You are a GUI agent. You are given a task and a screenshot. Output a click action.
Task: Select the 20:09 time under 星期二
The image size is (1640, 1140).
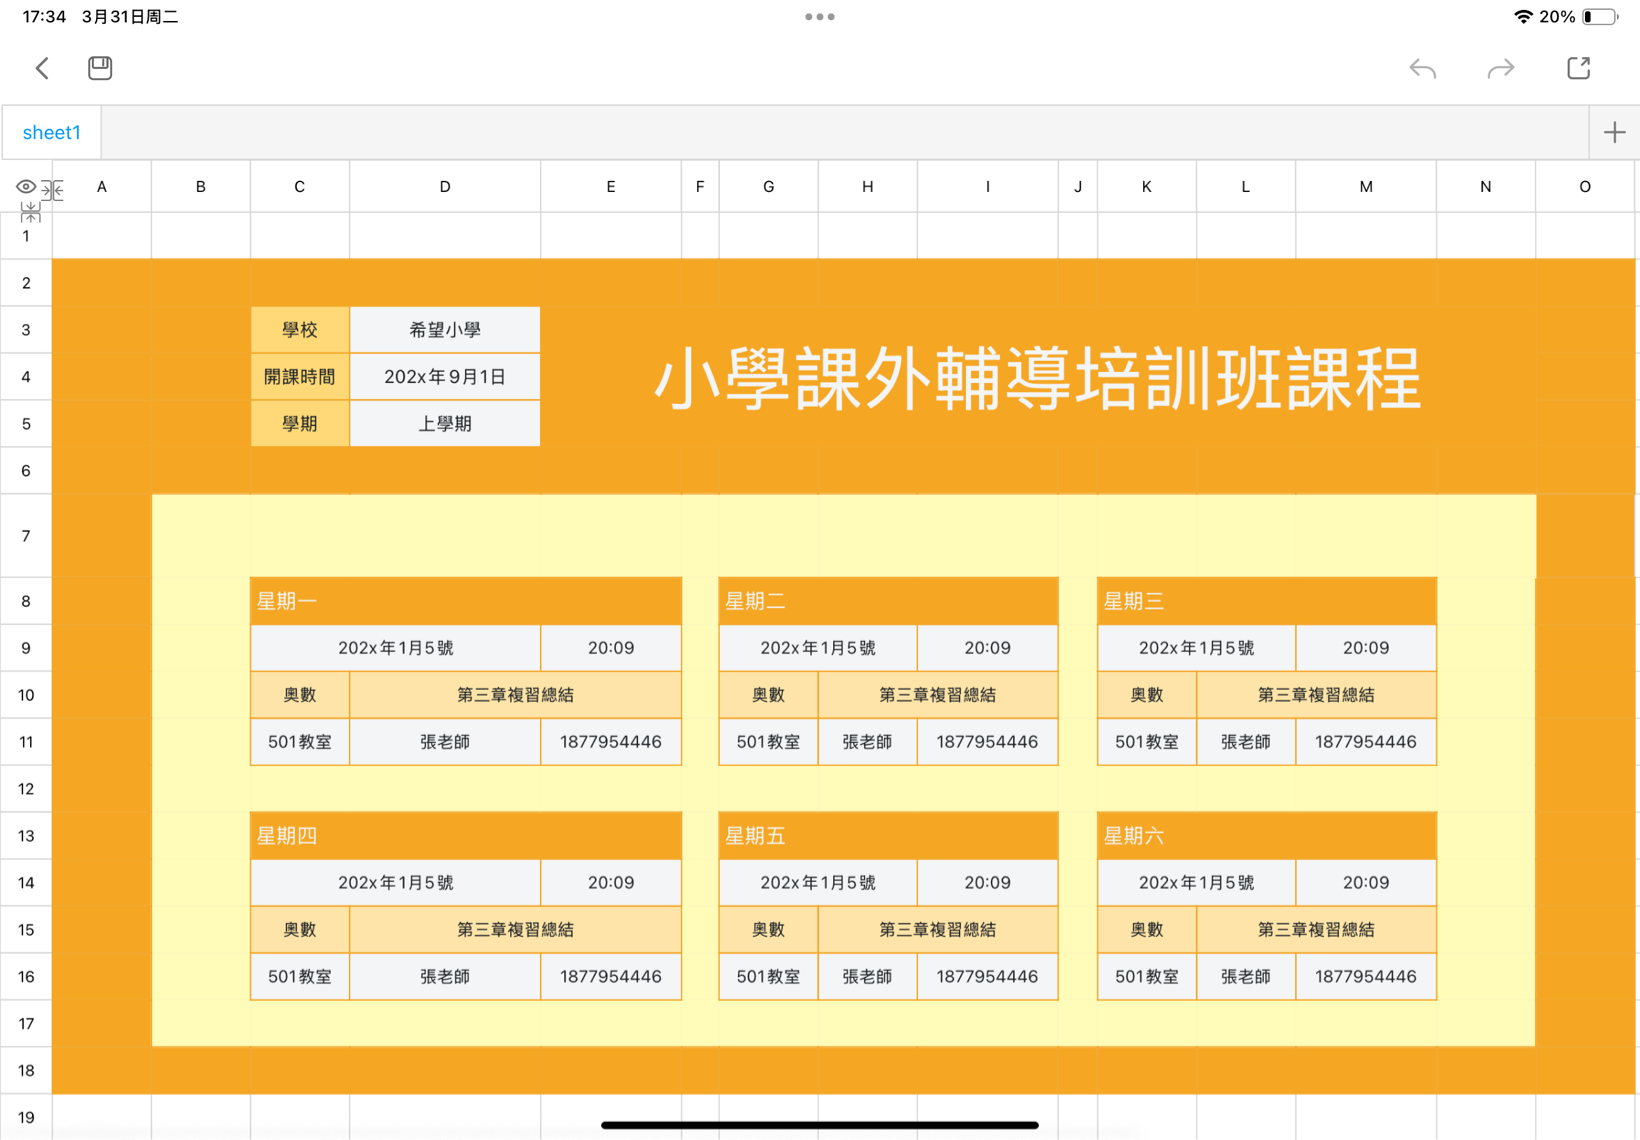point(987,648)
